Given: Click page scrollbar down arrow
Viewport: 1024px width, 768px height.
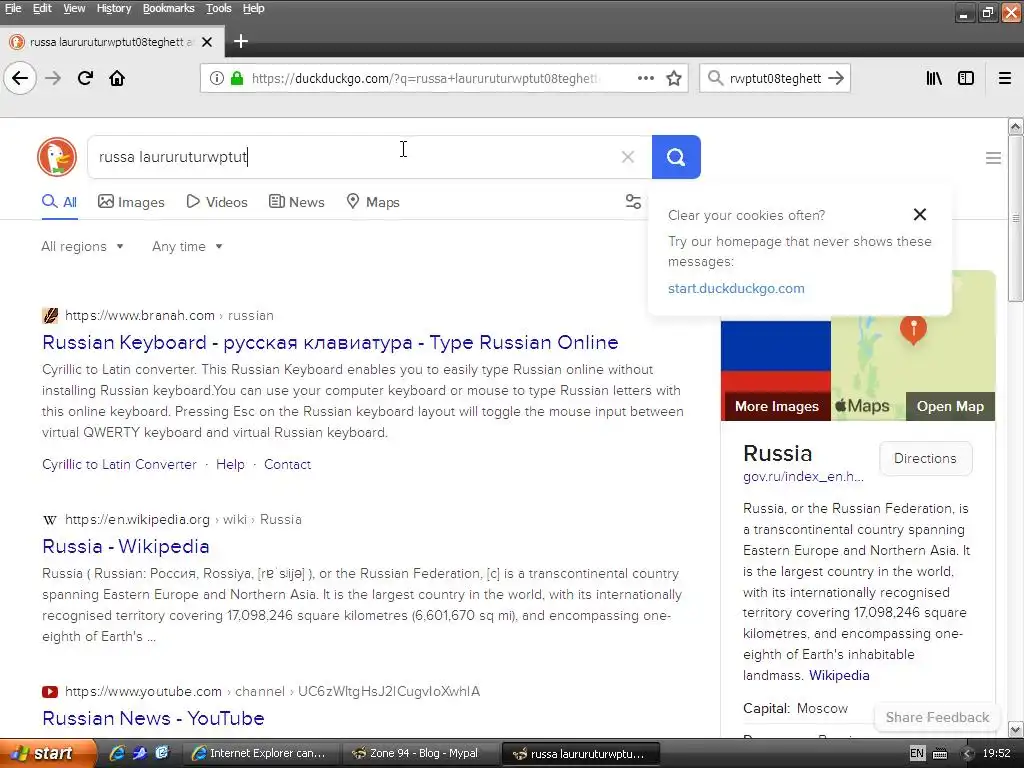Looking at the screenshot, I should [1016, 729].
